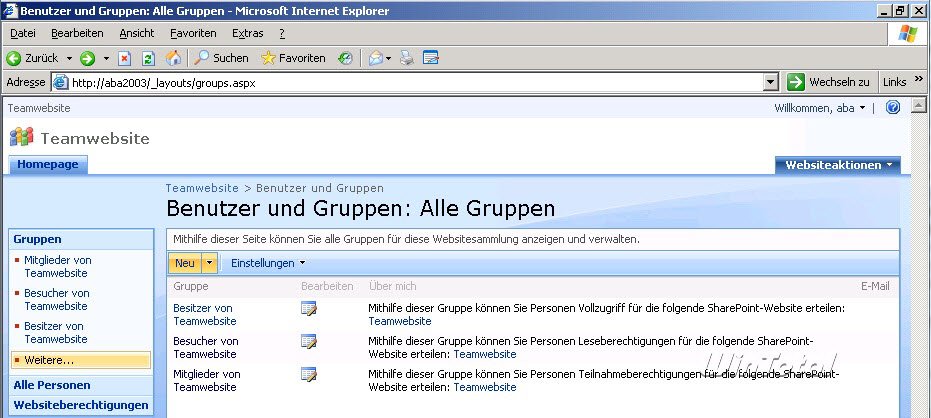Click the page icon in address bar
Image resolution: width=931 pixels, height=418 pixels.
pos(61,83)
